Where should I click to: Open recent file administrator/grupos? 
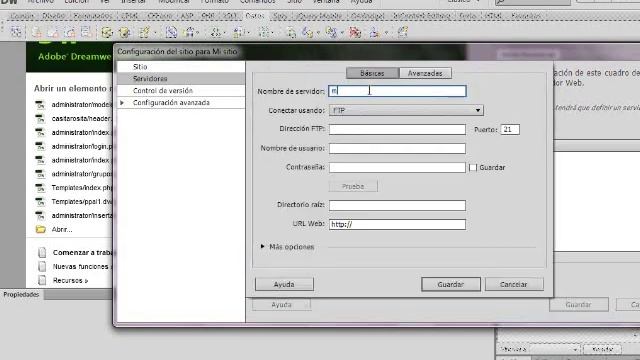[82, 174]
